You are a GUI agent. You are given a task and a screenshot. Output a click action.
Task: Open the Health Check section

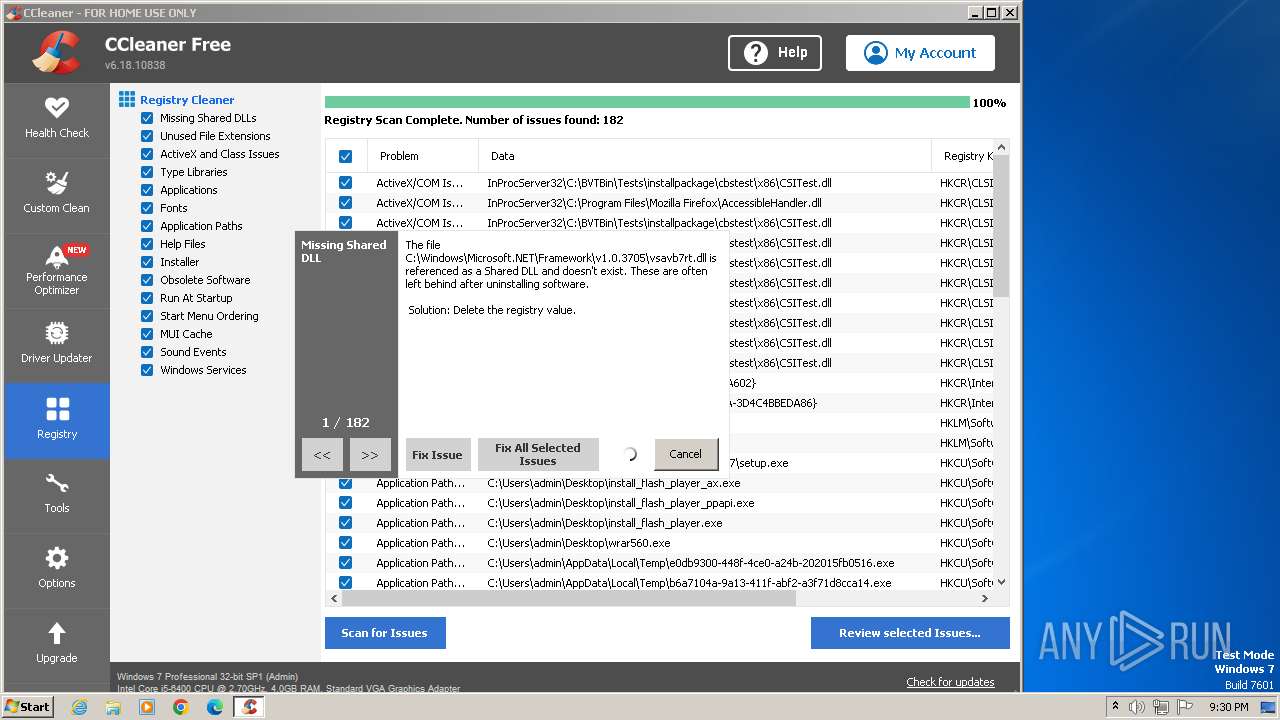[x=56, y=119]
